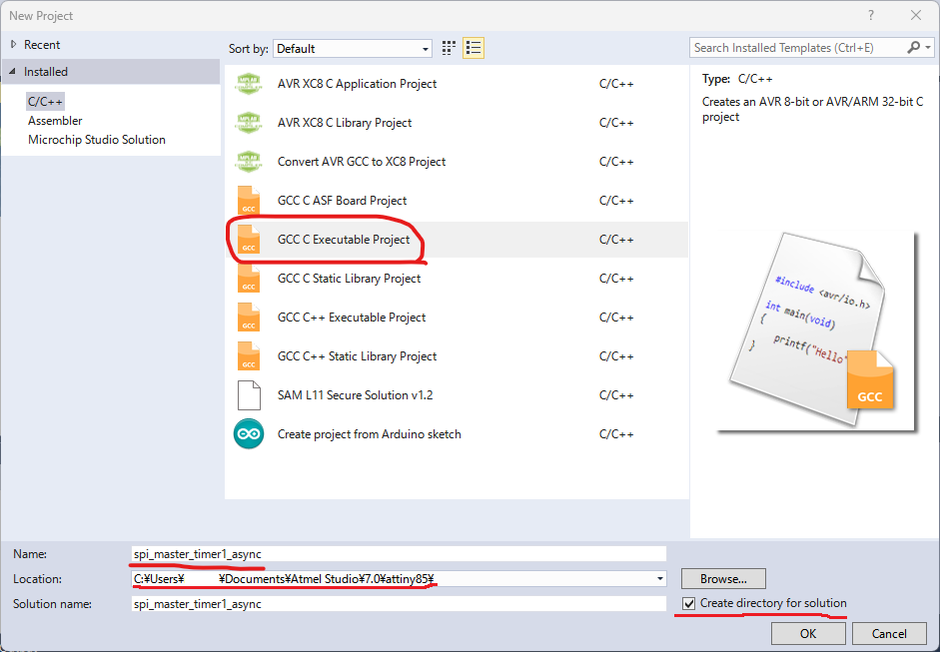Open the Sort by dropdown
Screen dimensions: 940x652
(x=353, y=48)
